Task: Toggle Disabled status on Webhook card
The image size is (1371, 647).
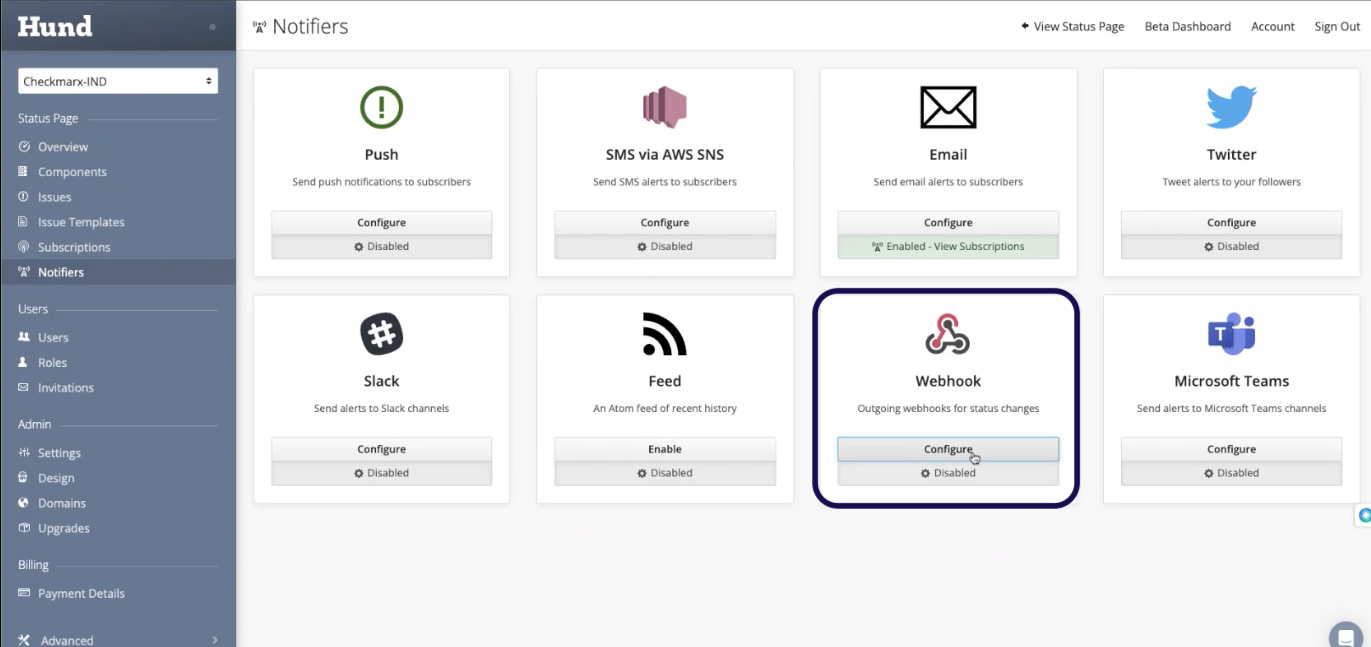Action: pos(948,473)
